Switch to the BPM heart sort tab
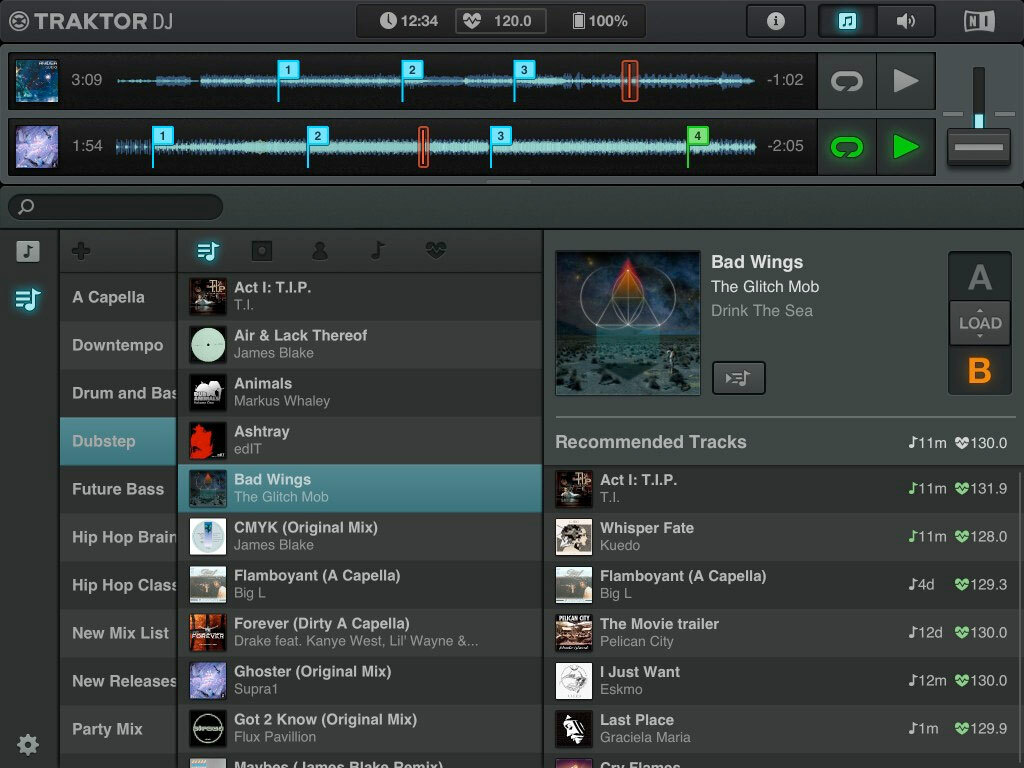Image resolution: width=1024 pixels, height=768 pixels. pyautogui.click(x=436, y=249)
